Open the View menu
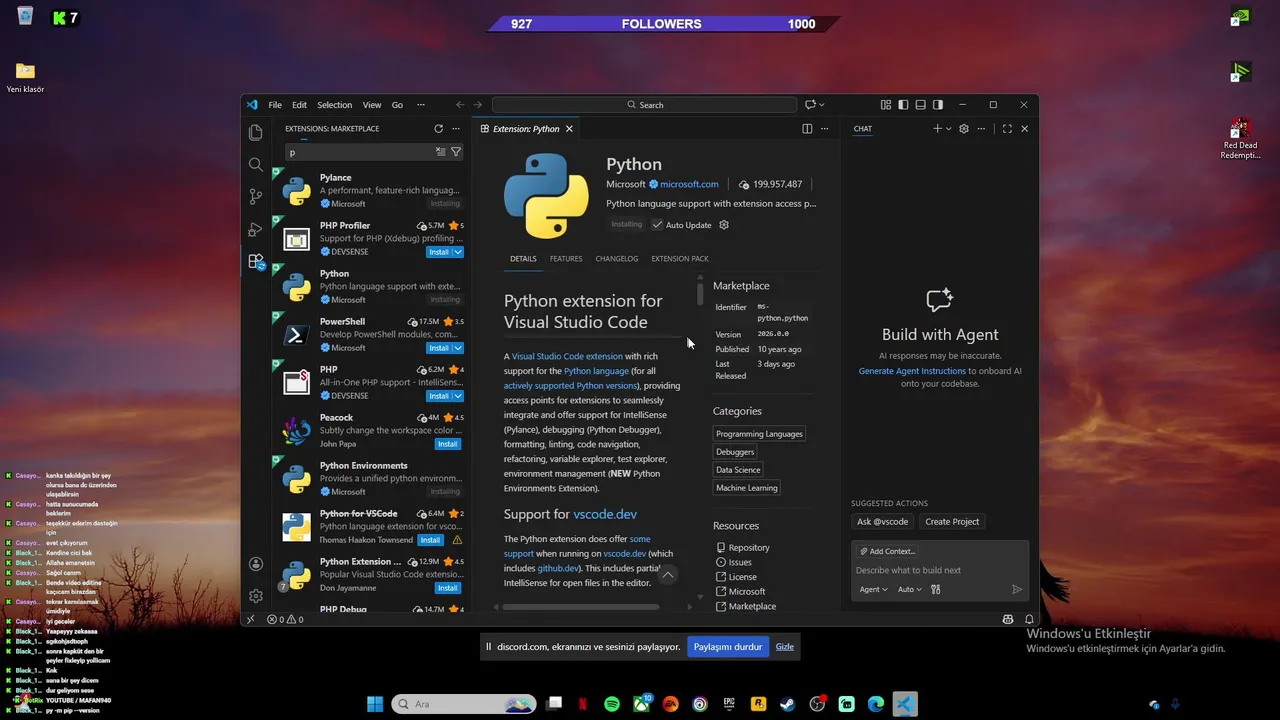The height and width of the screenshot is (720, 1280). pos(372,105)
